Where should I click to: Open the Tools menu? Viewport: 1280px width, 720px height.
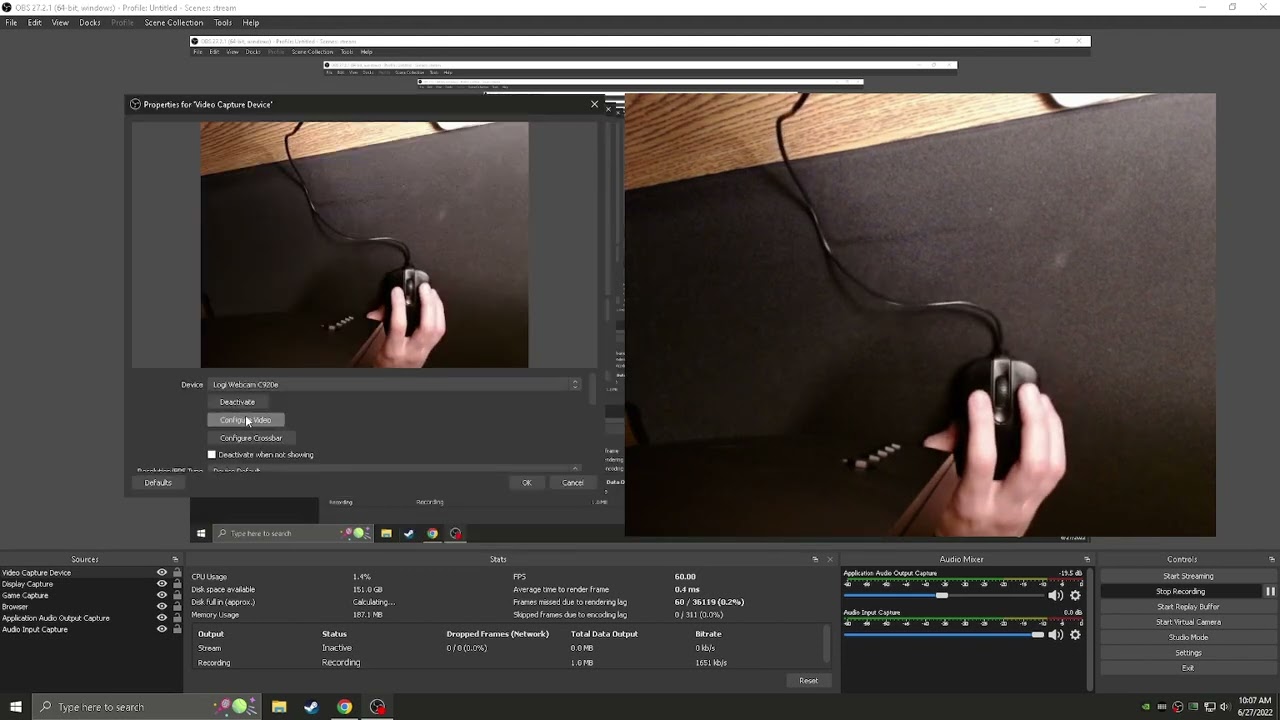223,22
